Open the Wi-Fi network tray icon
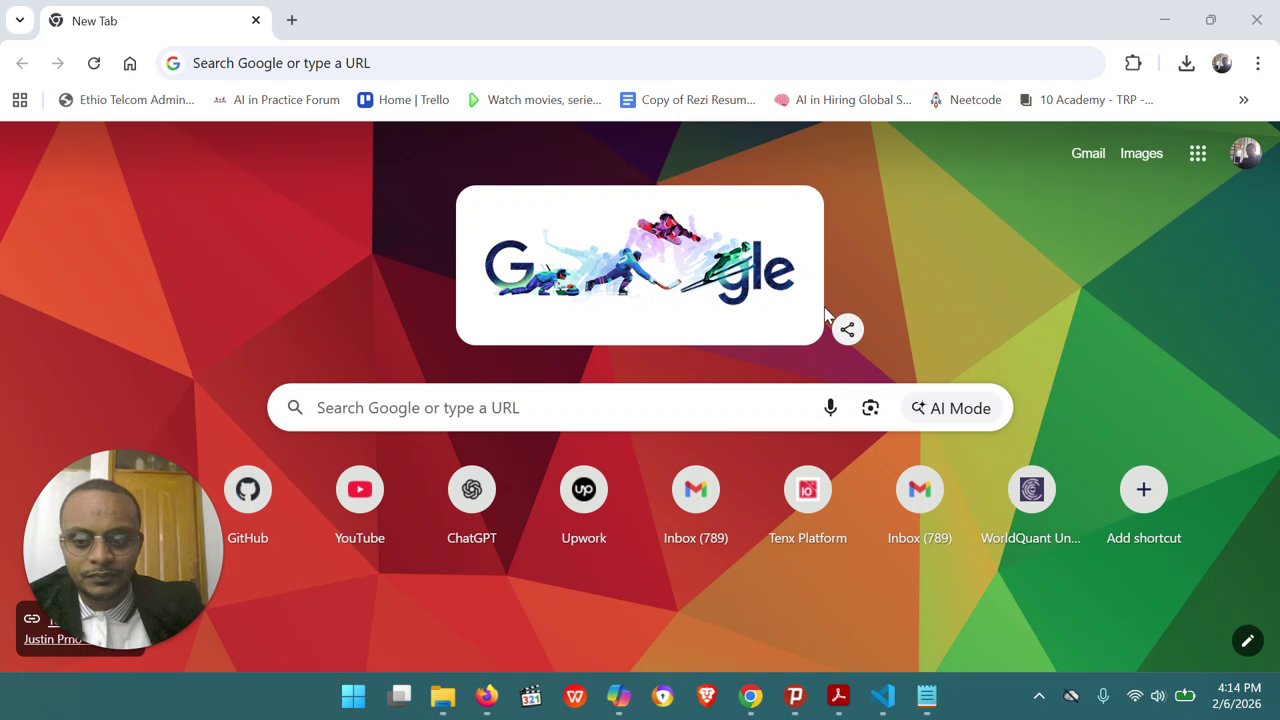Screen dimensions: 1280x720 click(1135, 696)
